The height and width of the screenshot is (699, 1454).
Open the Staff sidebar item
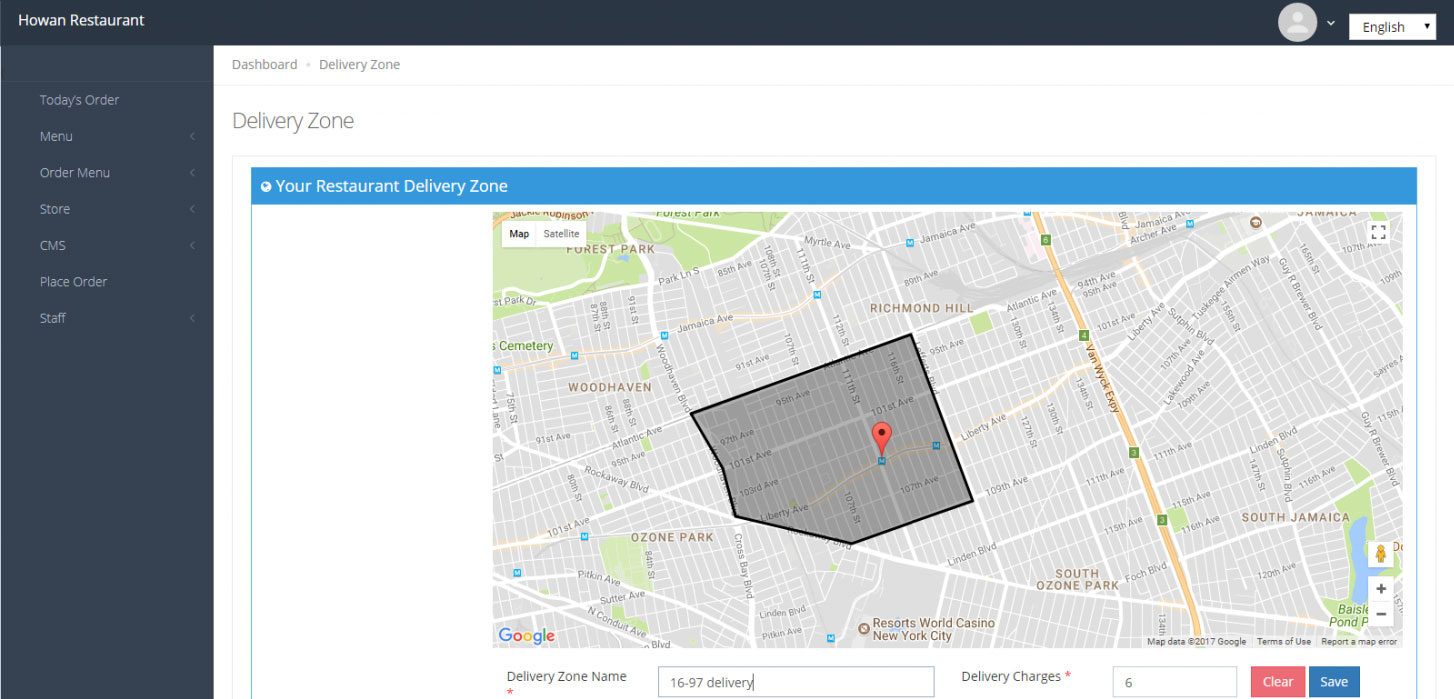point(53,318)
